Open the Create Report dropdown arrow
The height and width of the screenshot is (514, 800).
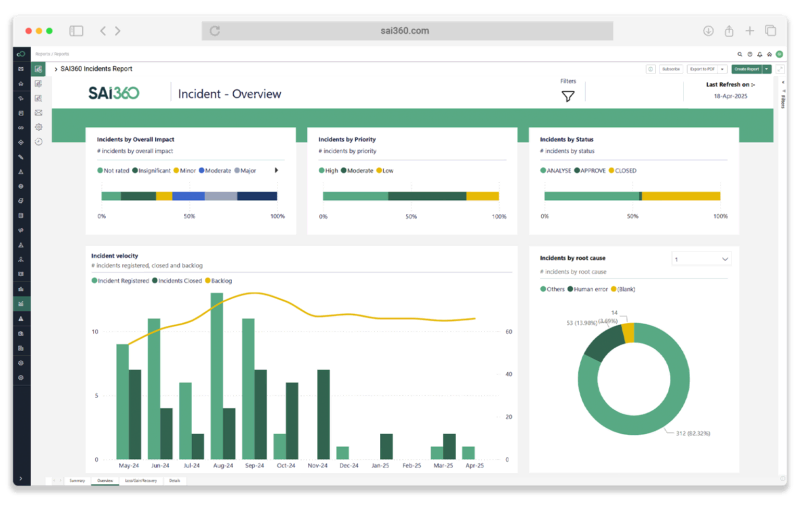[x=766, y=69]
